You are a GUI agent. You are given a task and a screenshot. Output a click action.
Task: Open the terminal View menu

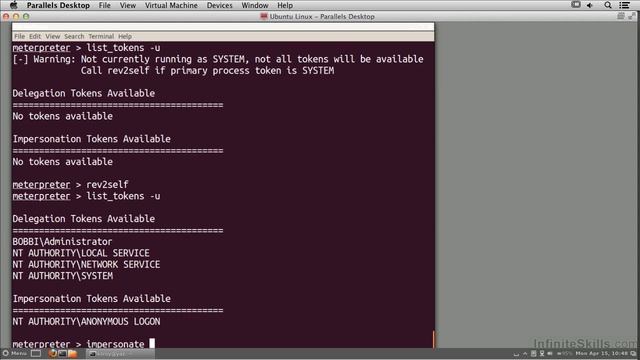tap(52, 36)
